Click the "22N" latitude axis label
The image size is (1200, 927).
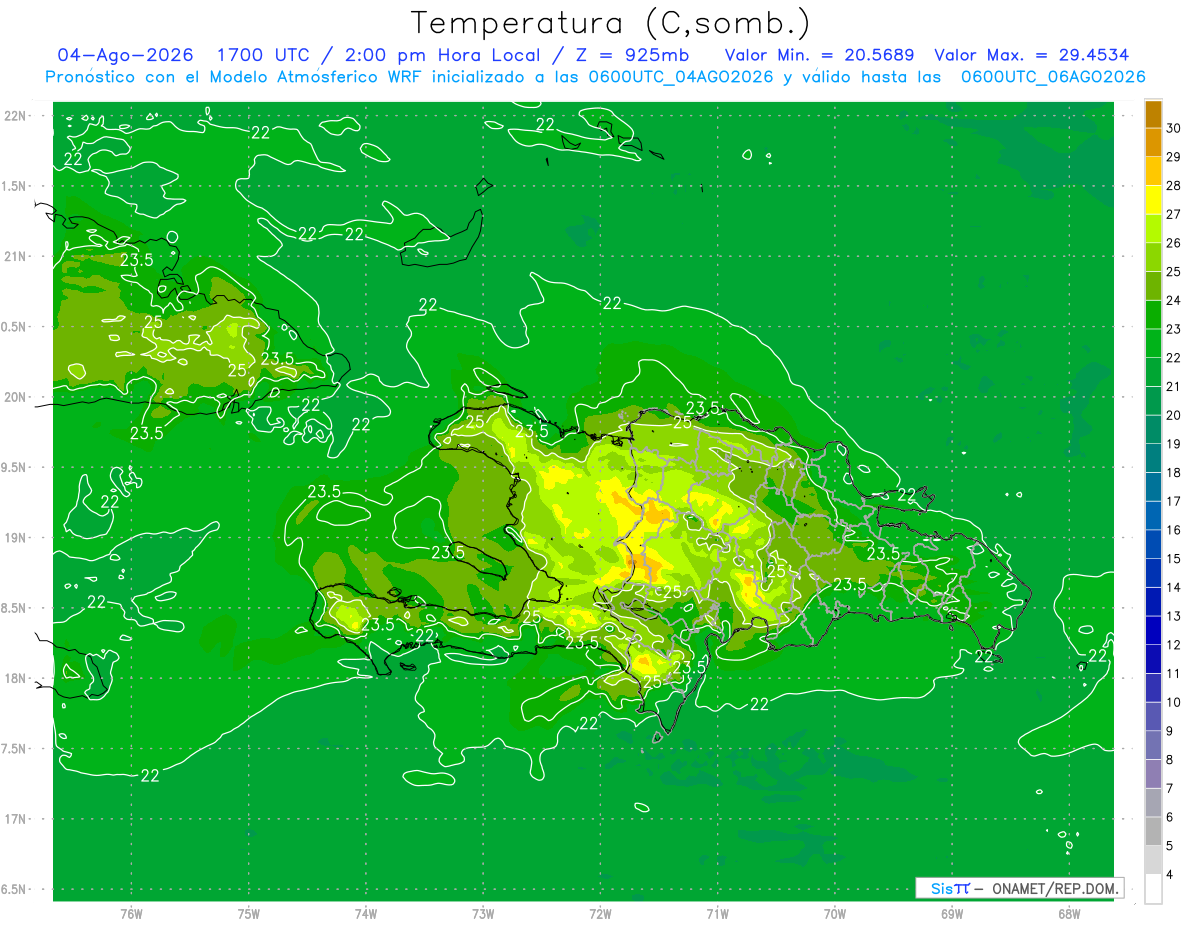[x=15, y=116]
